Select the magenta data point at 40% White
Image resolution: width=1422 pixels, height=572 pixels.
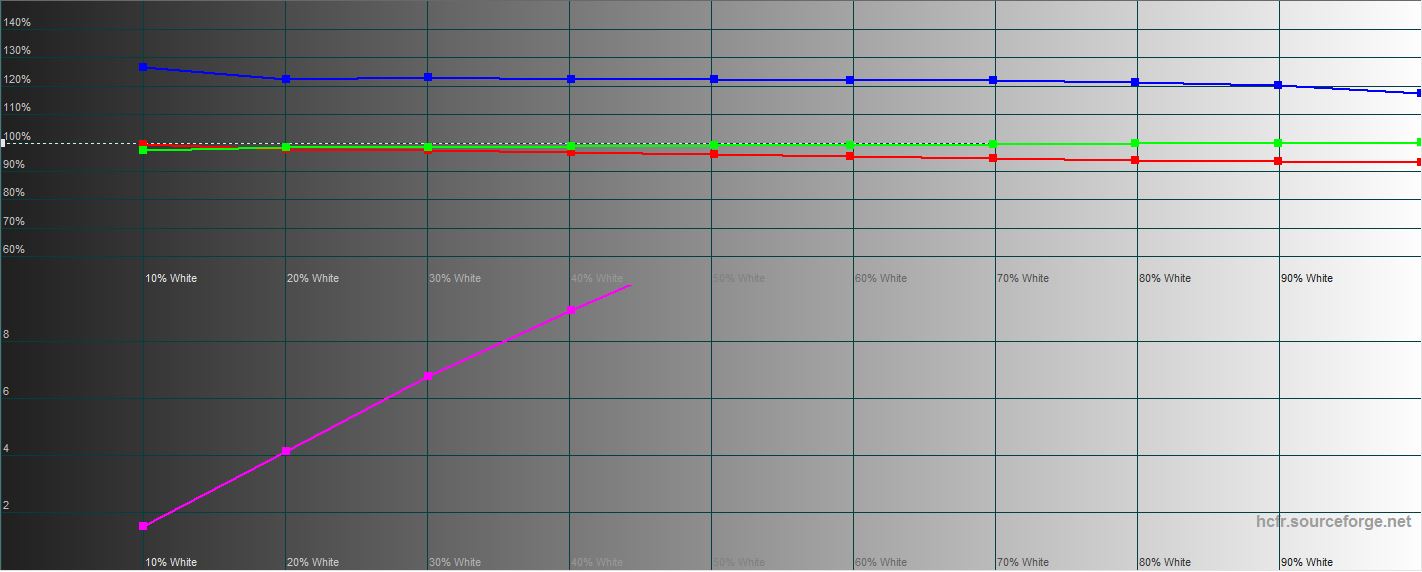click(x=571, y=310)
